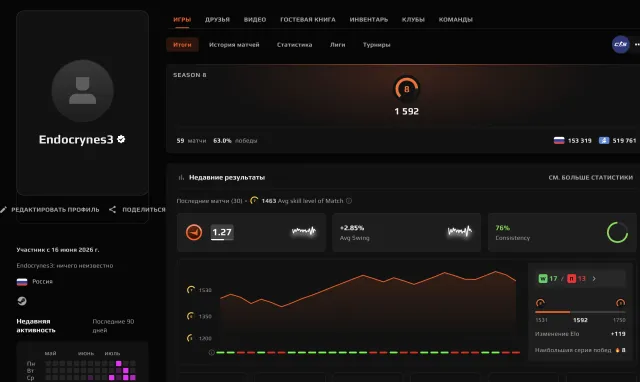Viewport: 640px width, 382px height.
Task: Click the fire icon by Наибольшая серия побед
Action: pos(617,350)
